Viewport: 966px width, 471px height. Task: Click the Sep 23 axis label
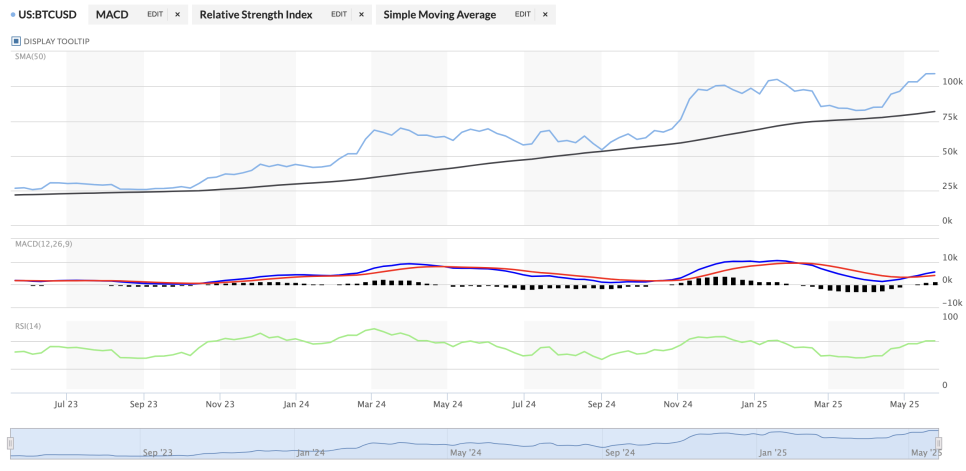pyautogui.click(x=144, y=405)
